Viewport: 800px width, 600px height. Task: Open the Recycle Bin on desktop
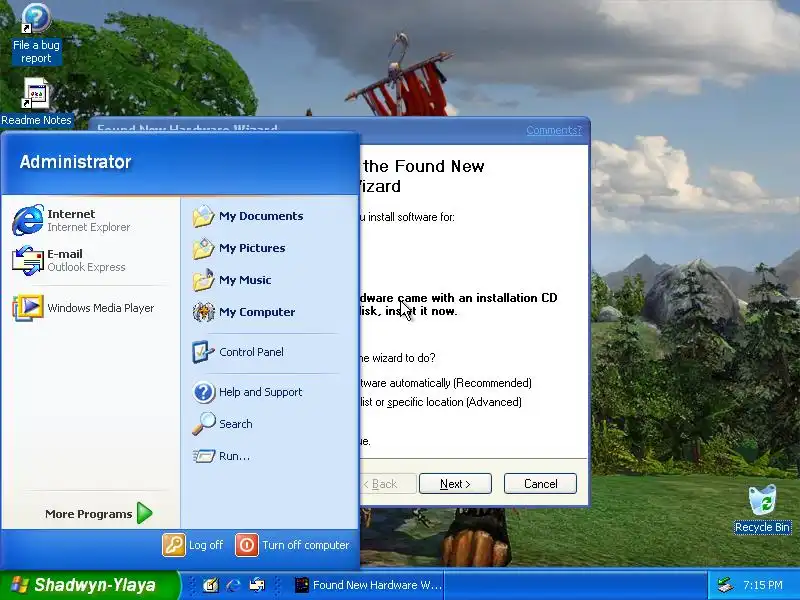coord(763,509)
